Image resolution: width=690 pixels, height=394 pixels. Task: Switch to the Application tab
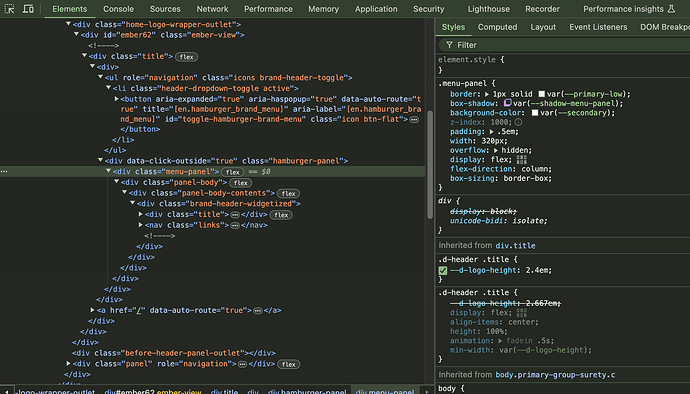376,9
